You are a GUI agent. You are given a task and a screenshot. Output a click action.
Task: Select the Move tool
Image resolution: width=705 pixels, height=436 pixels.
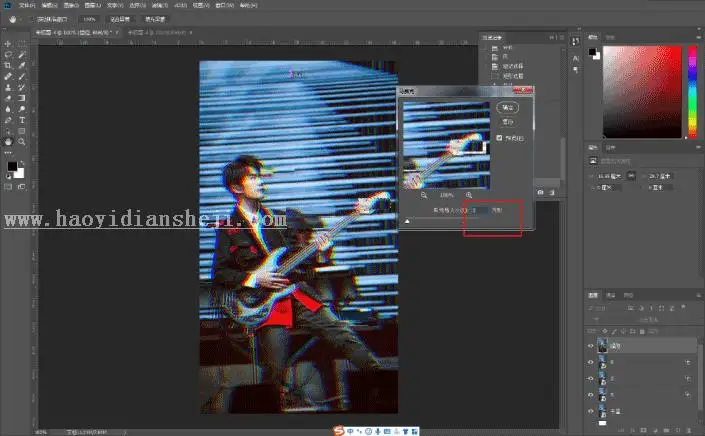click(8, 44)
